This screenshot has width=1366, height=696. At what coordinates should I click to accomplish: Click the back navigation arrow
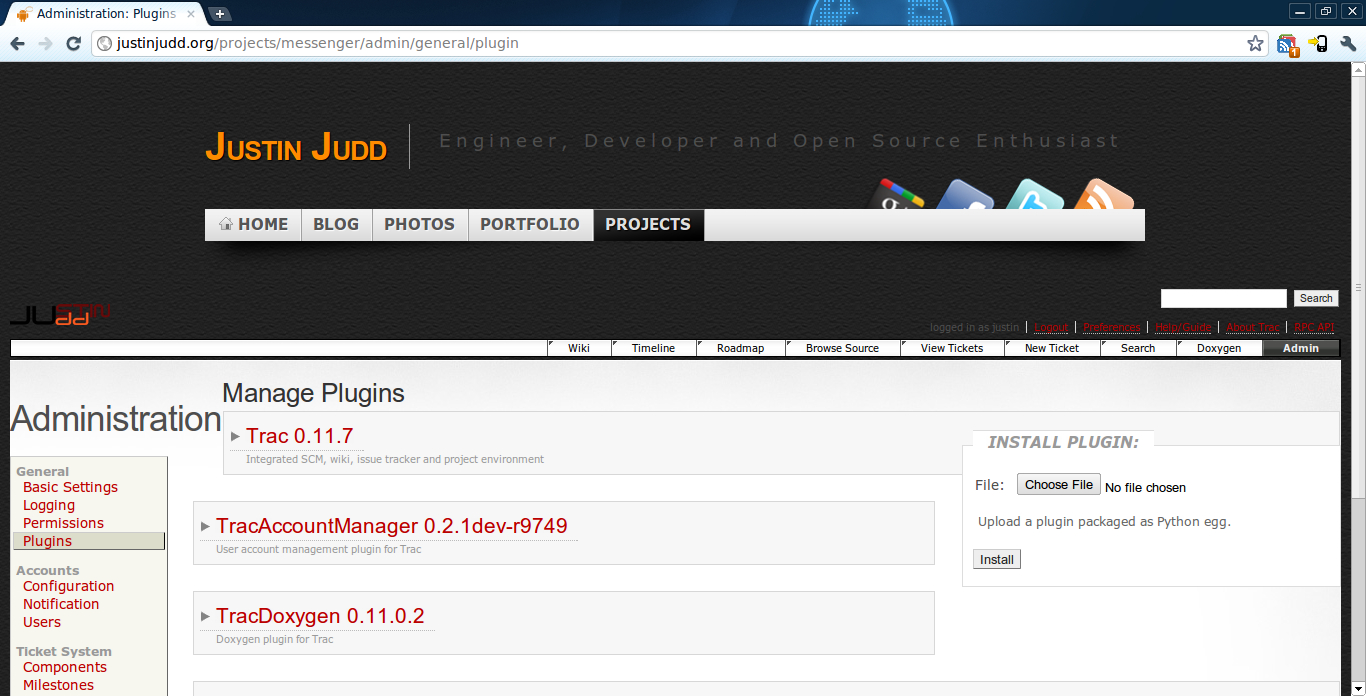[x=17, y=43]
